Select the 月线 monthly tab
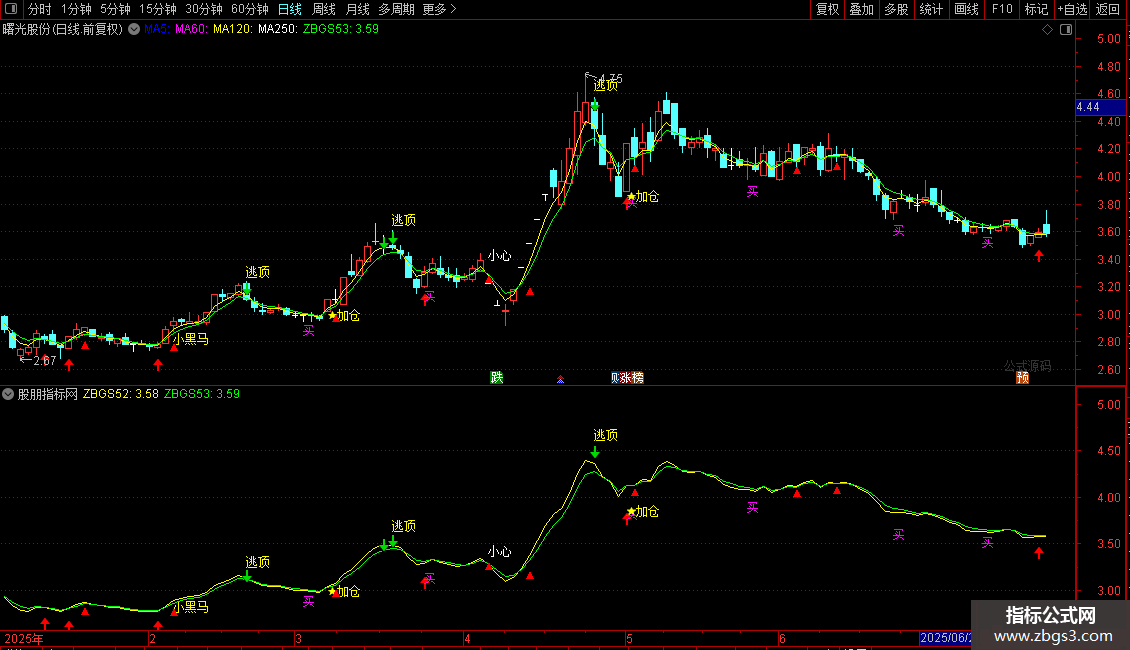Image resolution: width=1130 pixels, height=650 pixels. 357,9
